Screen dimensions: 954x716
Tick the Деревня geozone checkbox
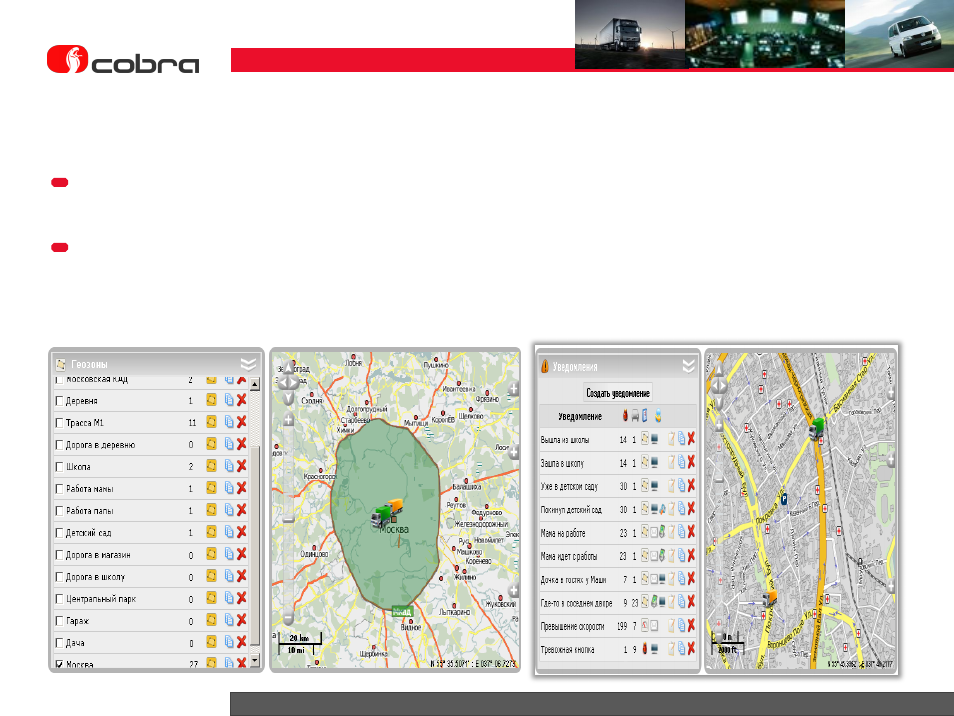59,401
